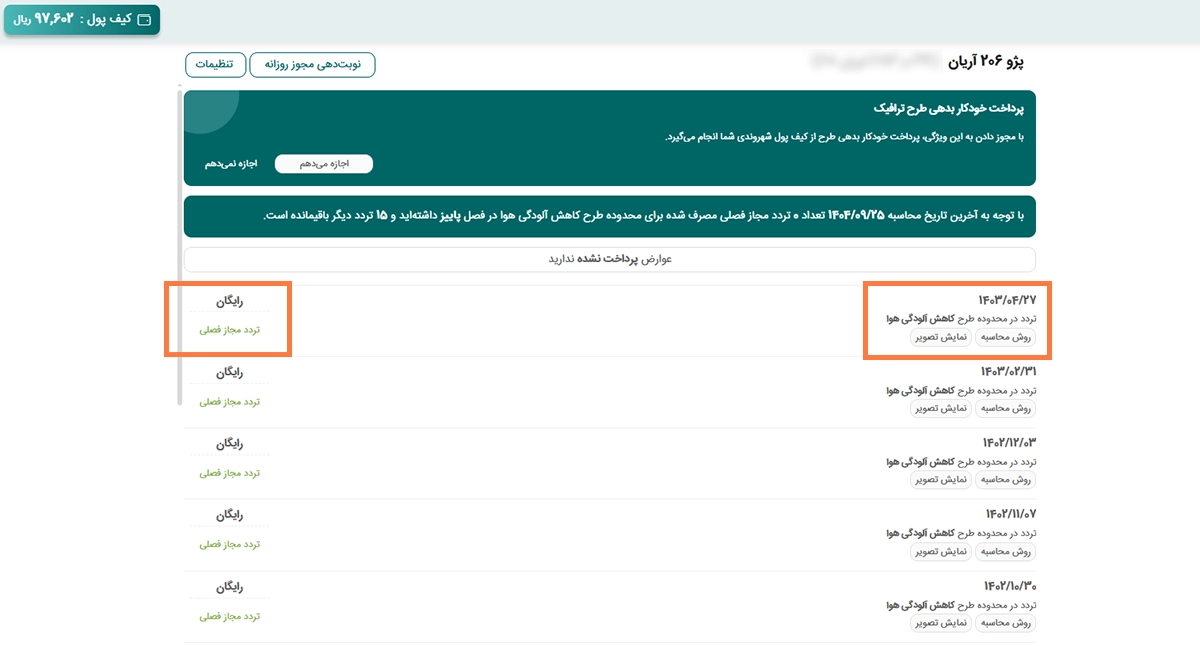Click نمایش تصویر for the ۱۴۰۳/۰۲/۳۱ entry
Image resolution: width=1200 pixels, height=646 pixels.
[x=939, y=409]
